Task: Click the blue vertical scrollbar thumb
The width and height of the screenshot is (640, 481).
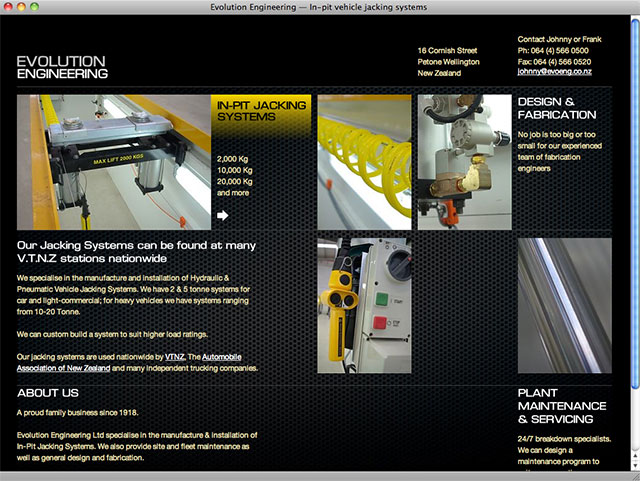Action: (x=635, y=203)
